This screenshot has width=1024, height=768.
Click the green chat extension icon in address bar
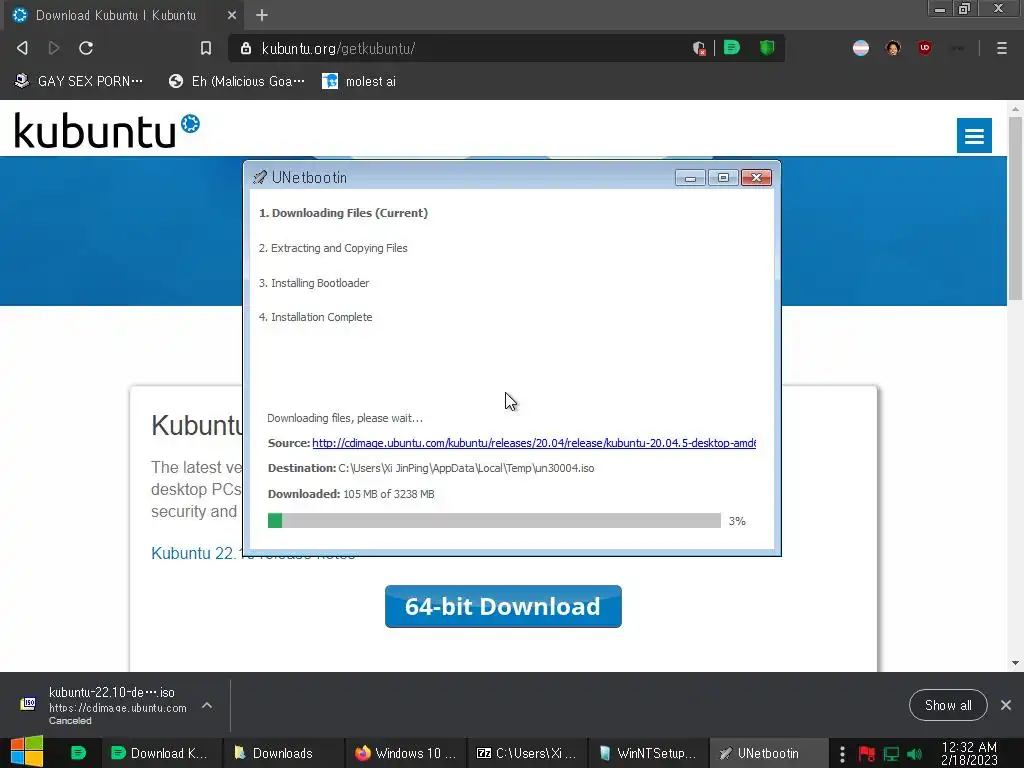click(x=732, y=48)
